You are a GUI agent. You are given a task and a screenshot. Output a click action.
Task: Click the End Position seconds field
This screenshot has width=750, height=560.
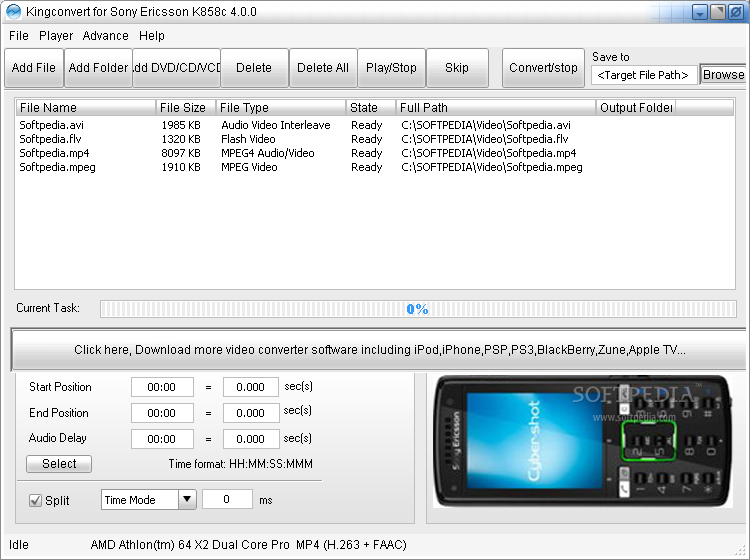point(251,413)
